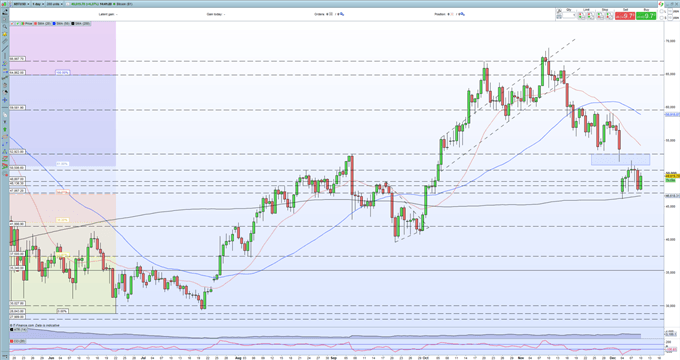Click the green Buy price button

(x=646, y=16)
